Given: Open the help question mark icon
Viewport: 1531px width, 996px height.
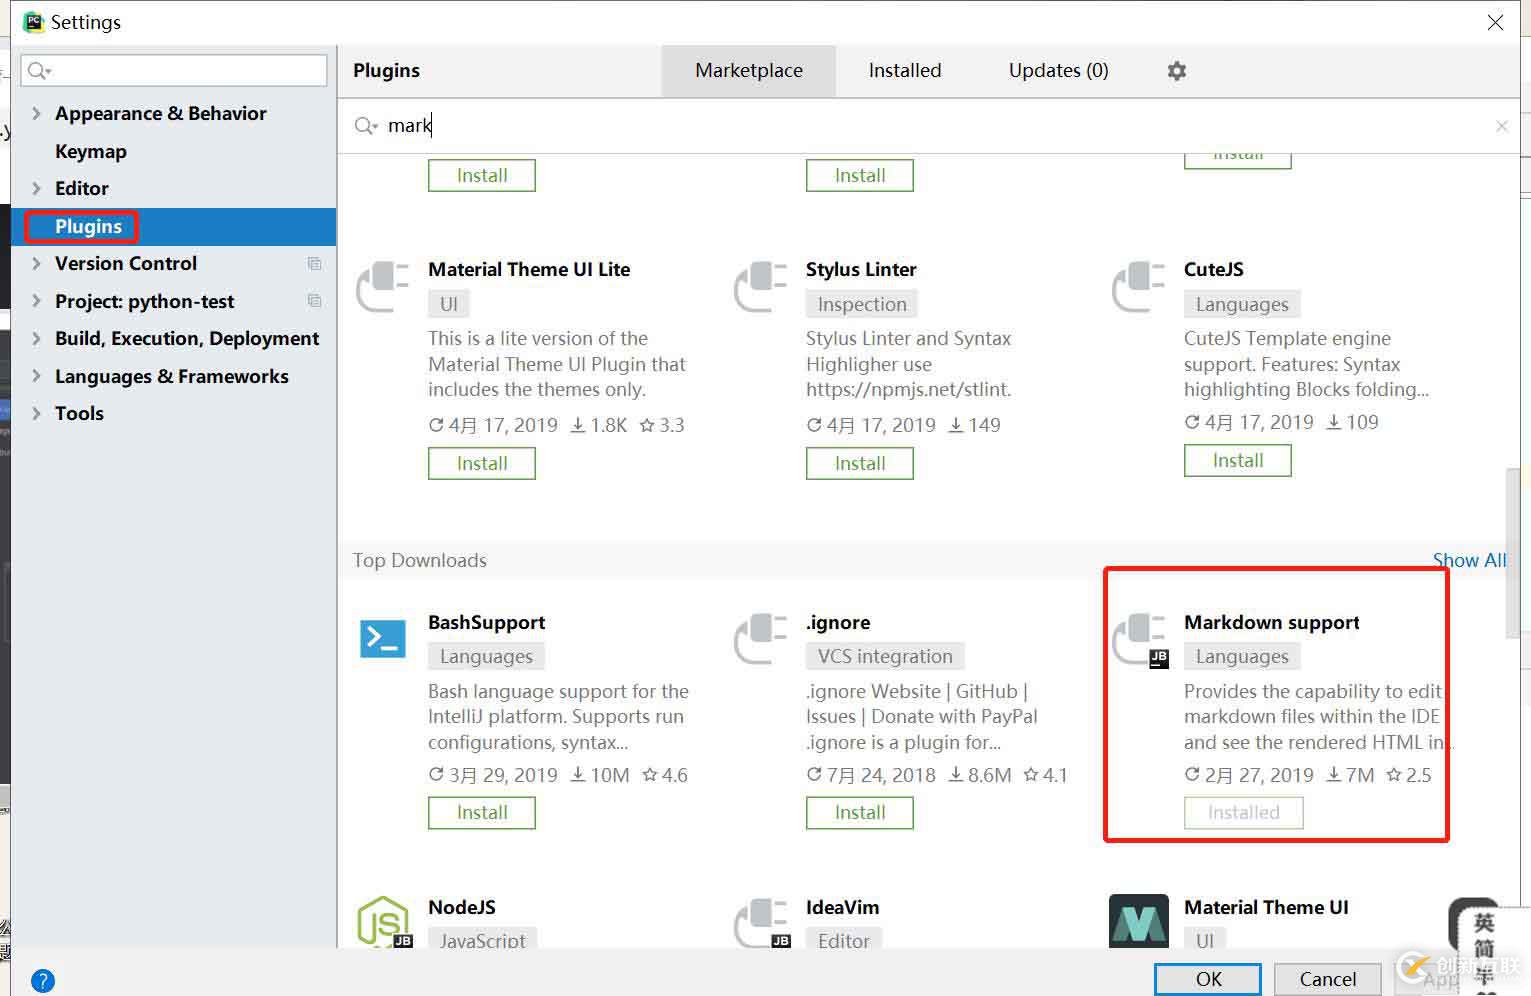Looking at the screenshot, I should 43,981.
